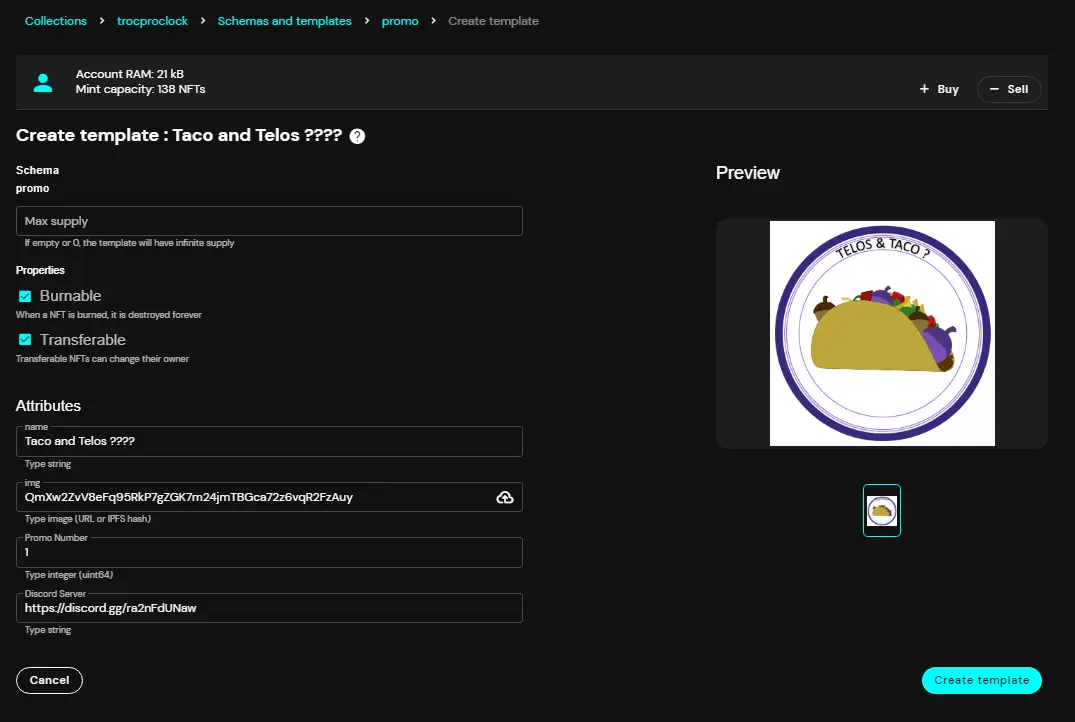Click the cloud upload icon in img field
Screen dimensions: 1075x722
(505, 498)
